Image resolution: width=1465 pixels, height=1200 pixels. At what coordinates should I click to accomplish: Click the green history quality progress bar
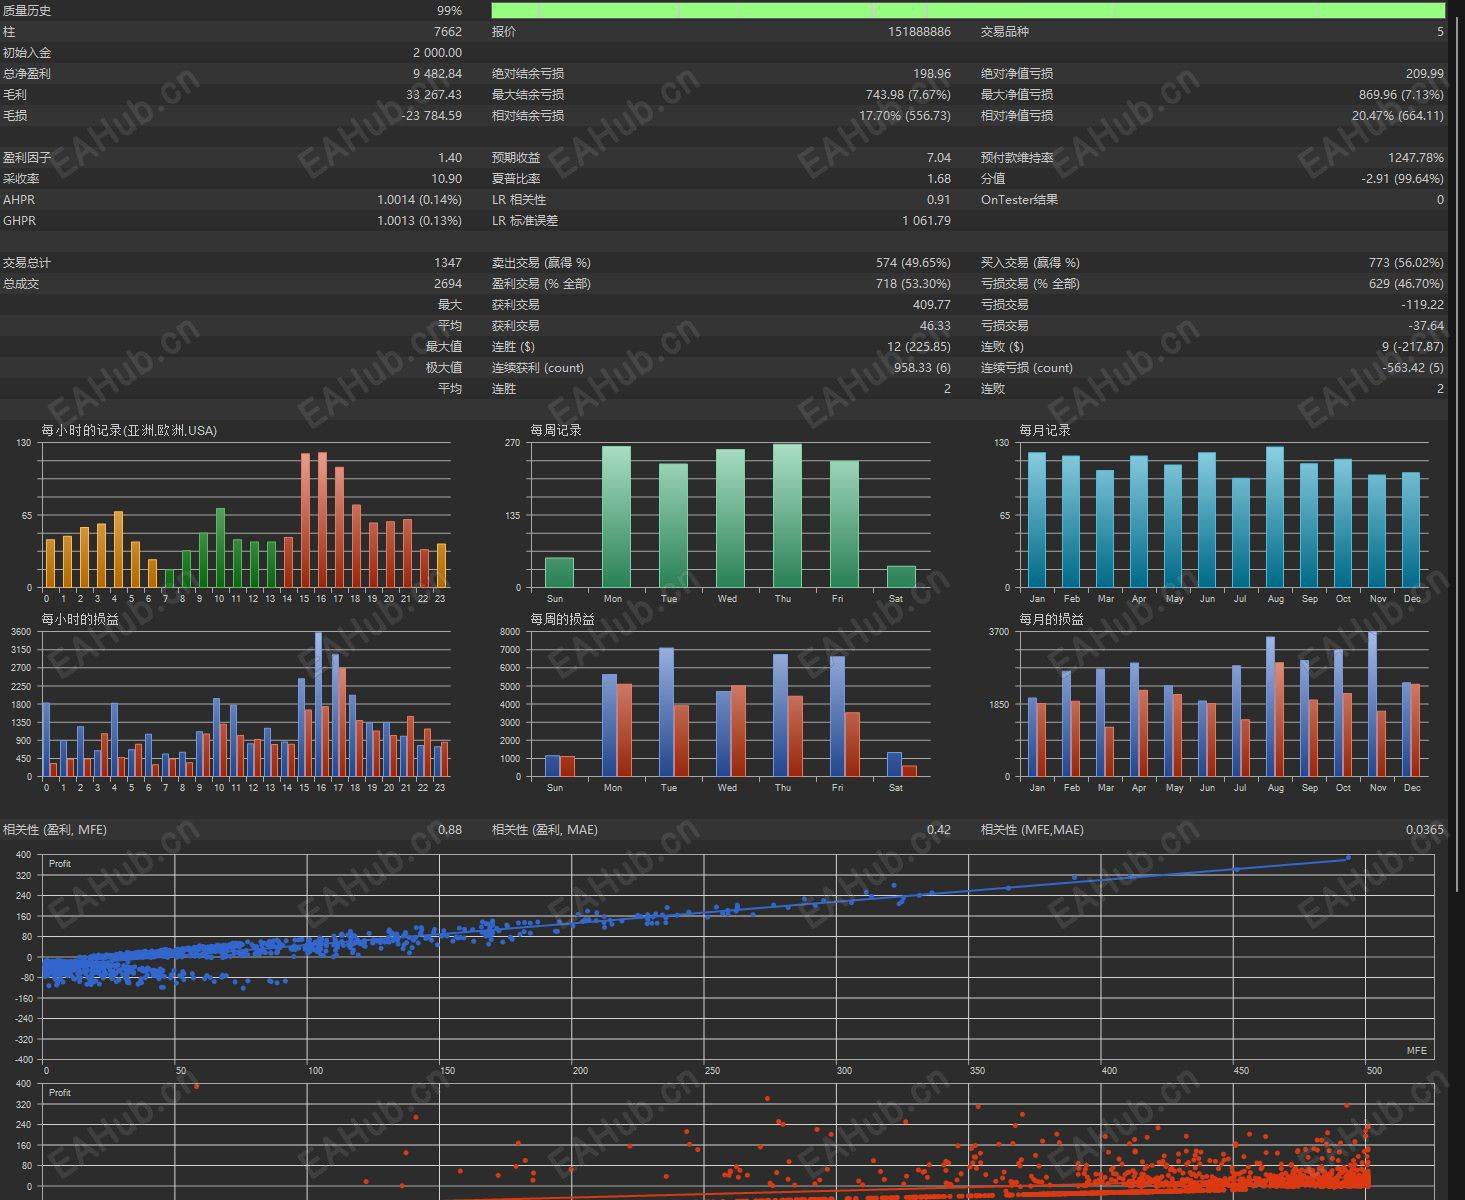[967, 10]
